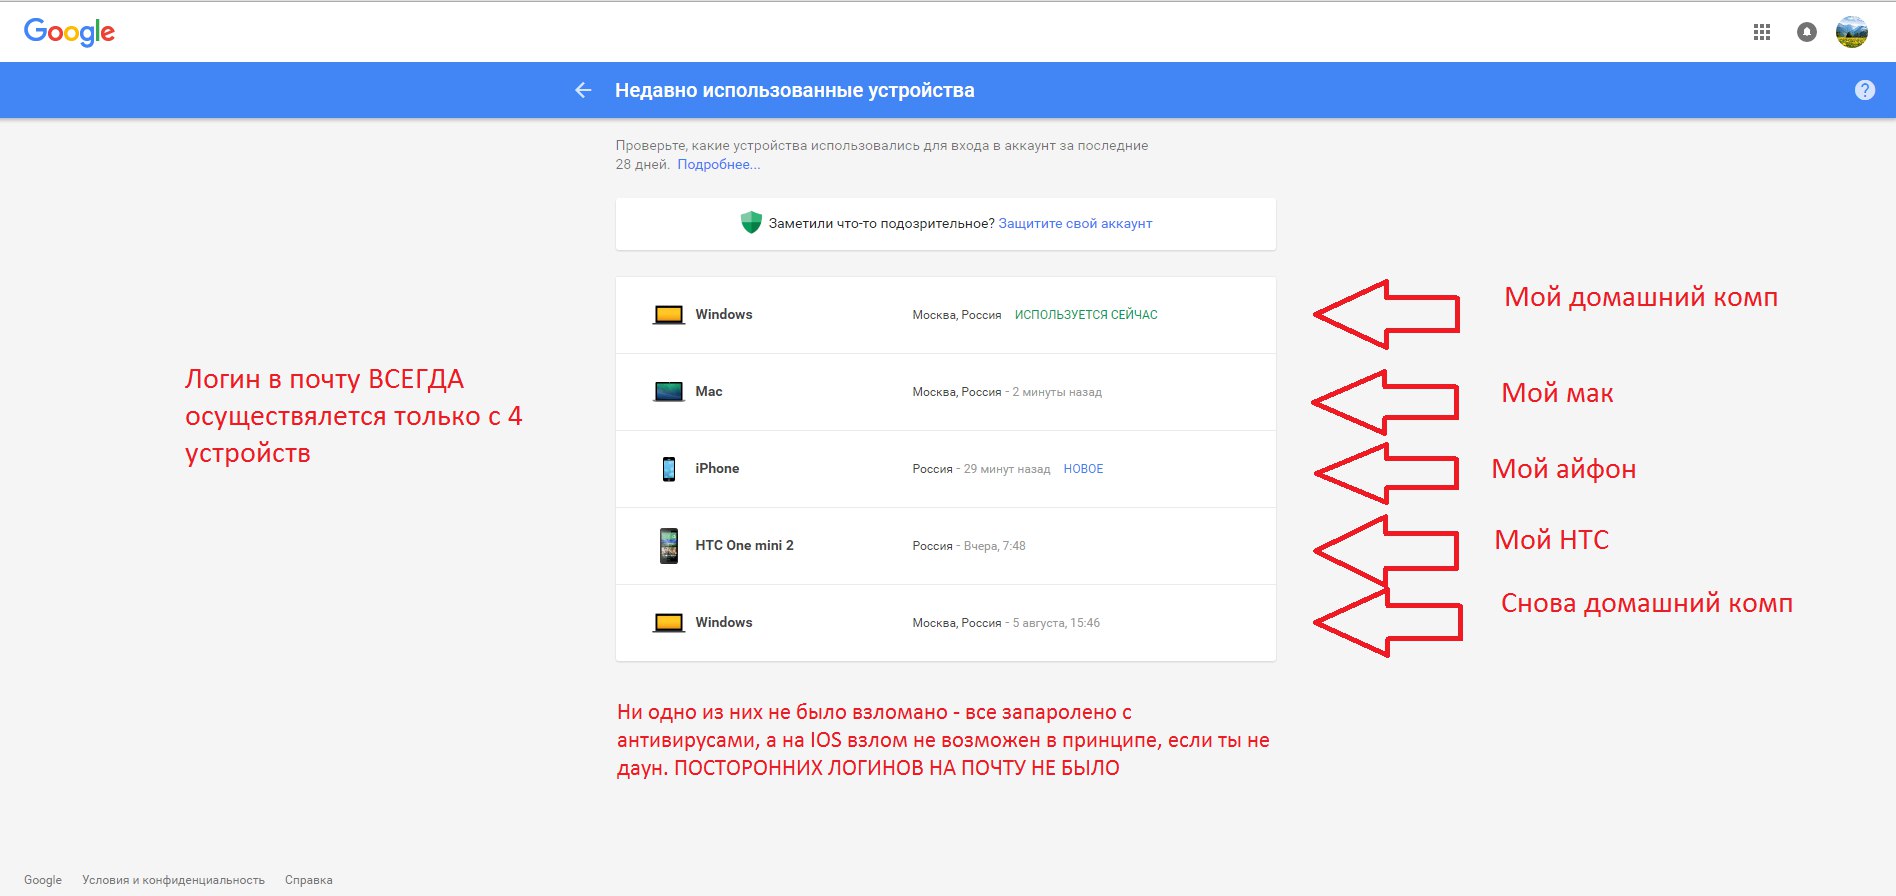Open the account profile avatar
The image size is (1896, 896).
pos(1851,32)
